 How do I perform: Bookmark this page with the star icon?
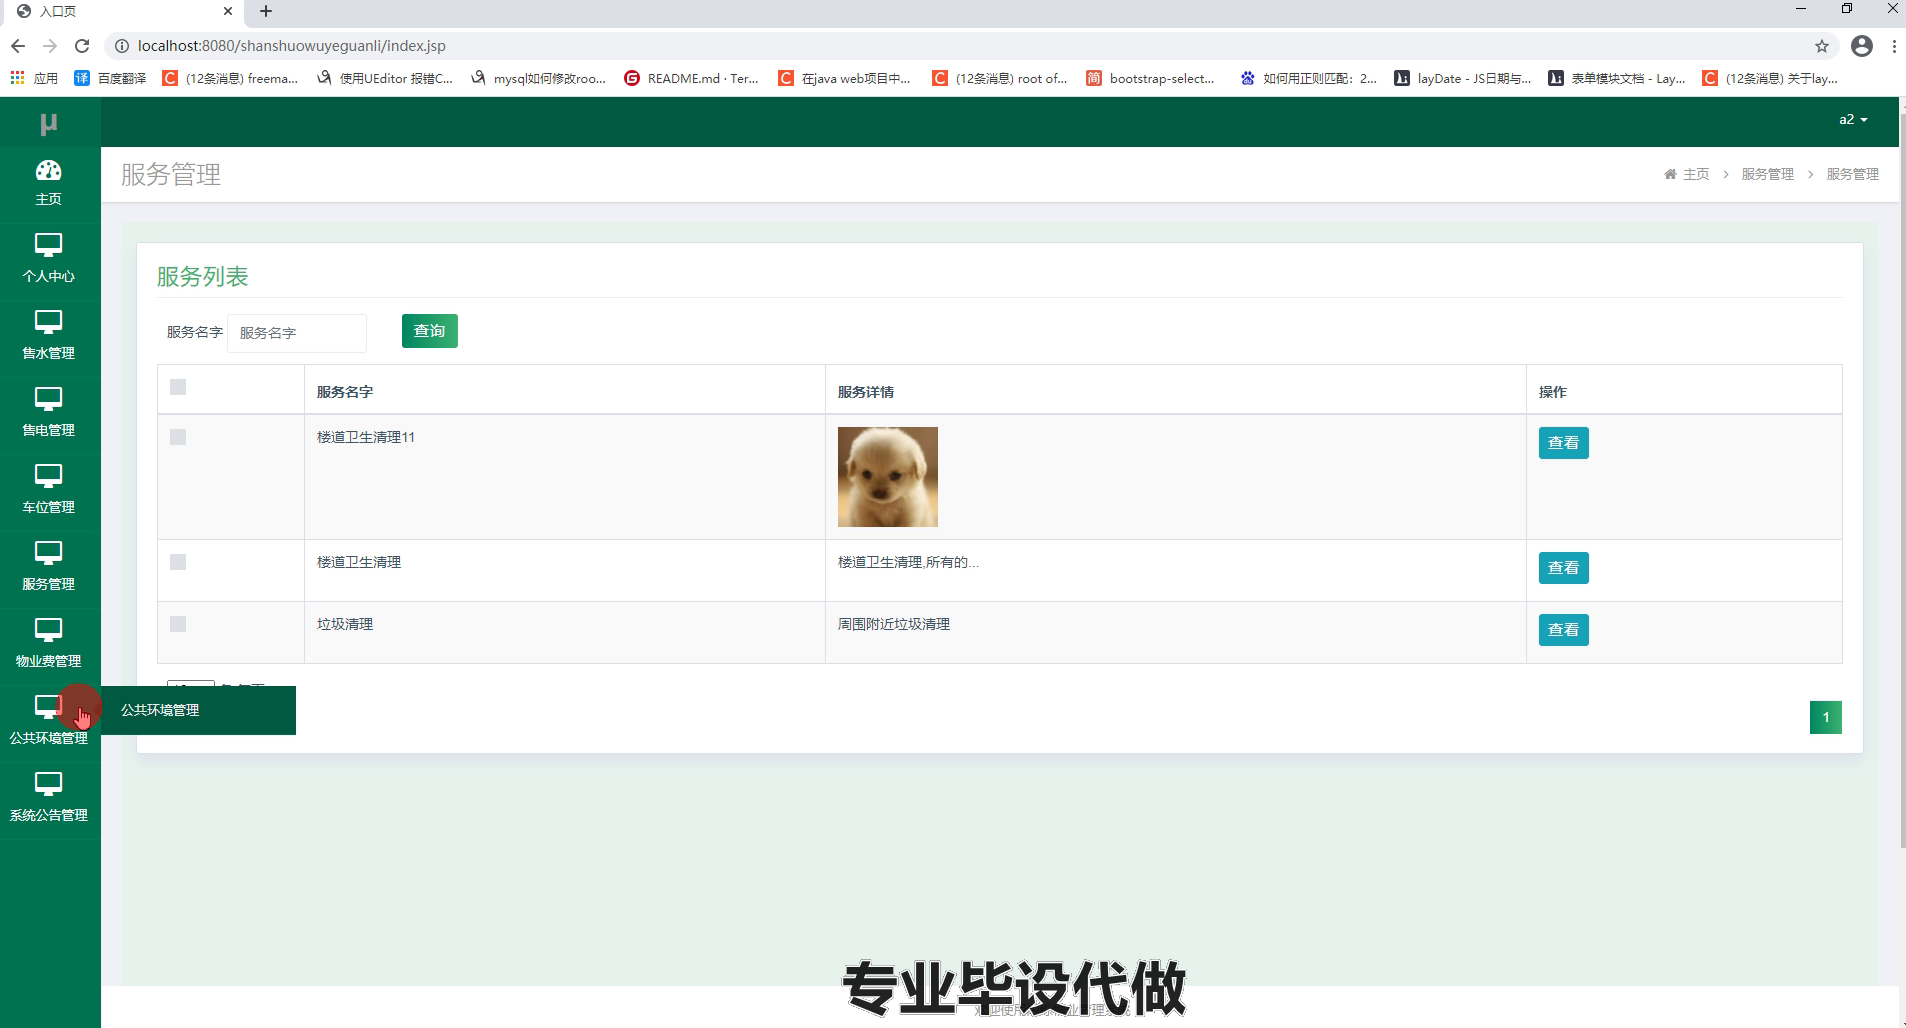tap(1822, 46)
